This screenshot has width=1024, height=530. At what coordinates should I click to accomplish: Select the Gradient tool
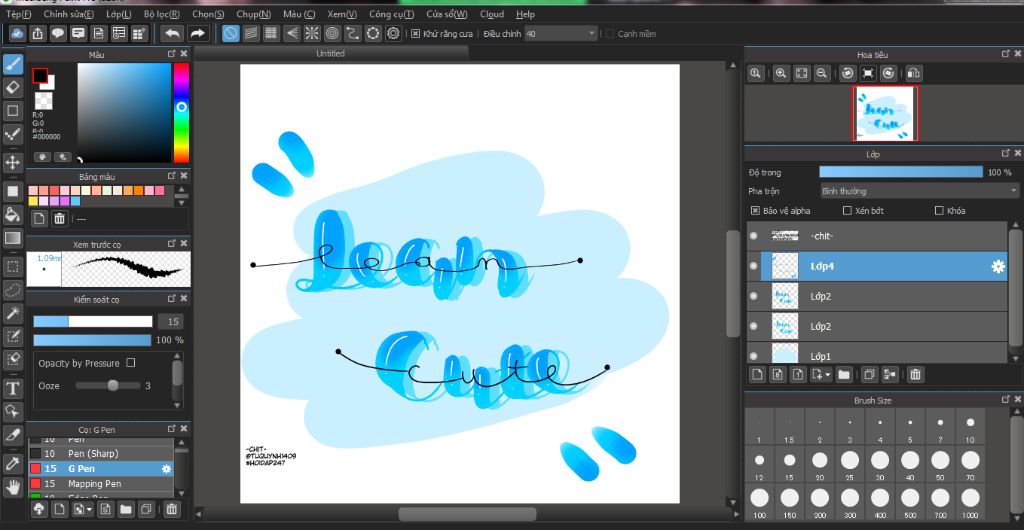(13, 238)
